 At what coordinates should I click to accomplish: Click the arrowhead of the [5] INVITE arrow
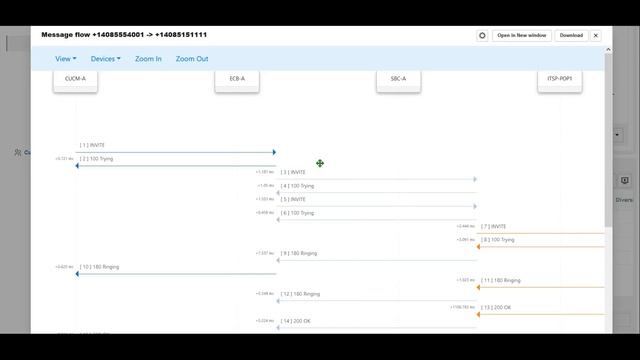(475, 206)
